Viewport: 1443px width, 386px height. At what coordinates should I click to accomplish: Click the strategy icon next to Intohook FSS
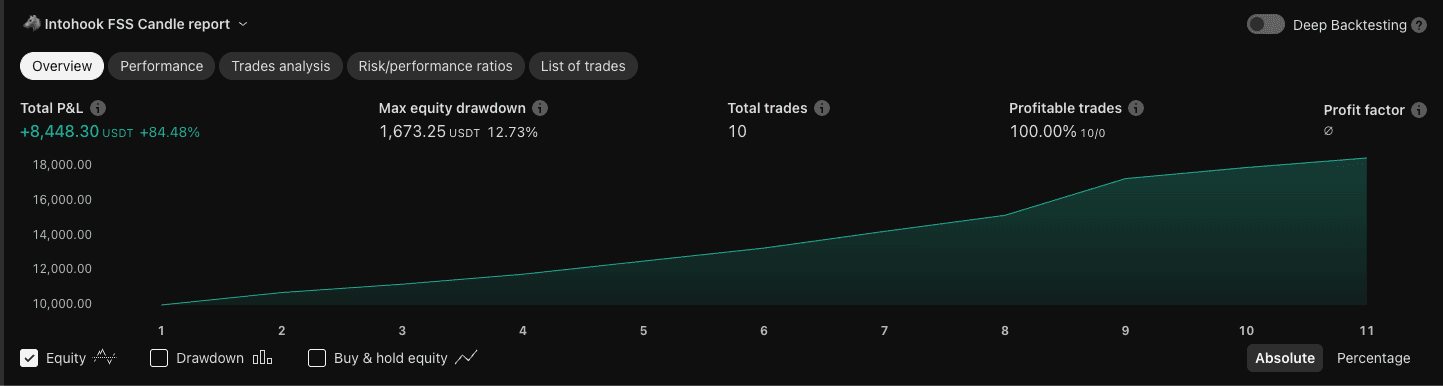(31, 23)
